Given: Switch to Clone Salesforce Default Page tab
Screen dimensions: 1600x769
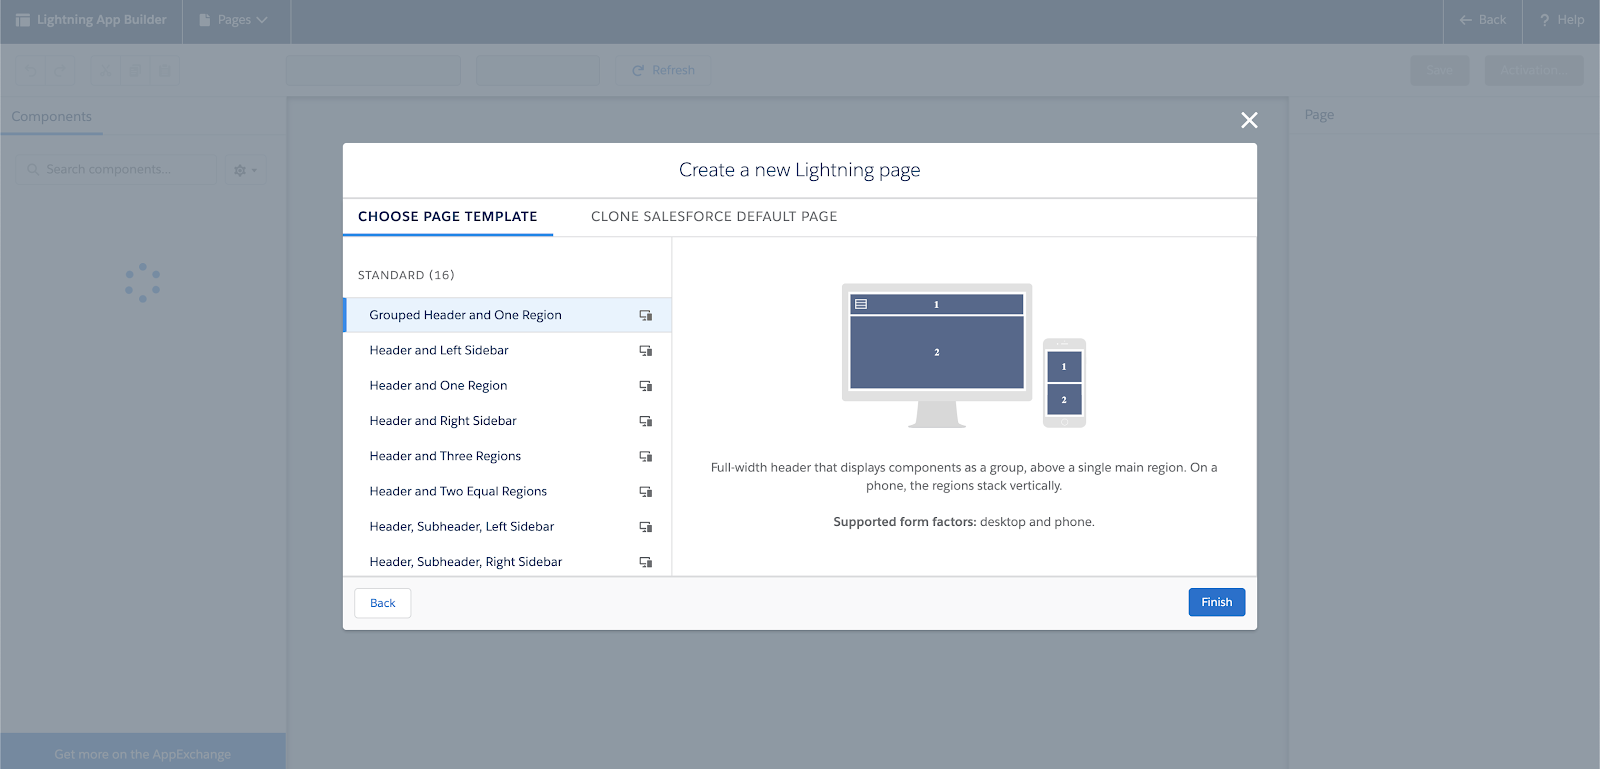Looking at the screenshot, I should coord(714,216).
